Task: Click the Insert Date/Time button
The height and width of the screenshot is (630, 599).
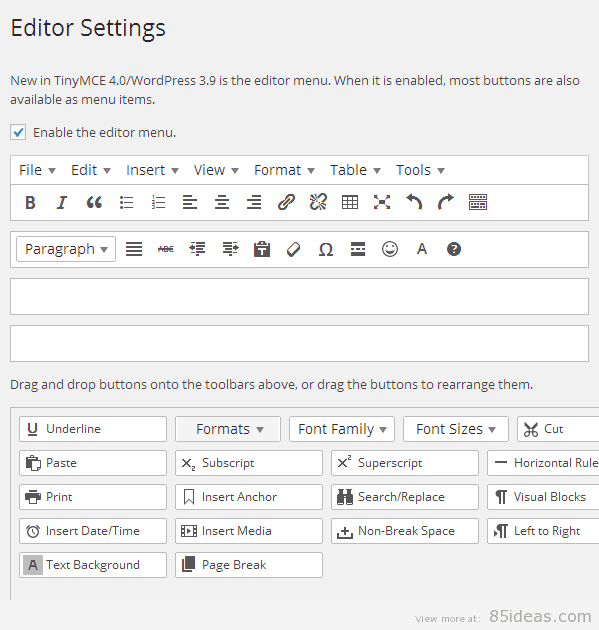Action: 93,531
